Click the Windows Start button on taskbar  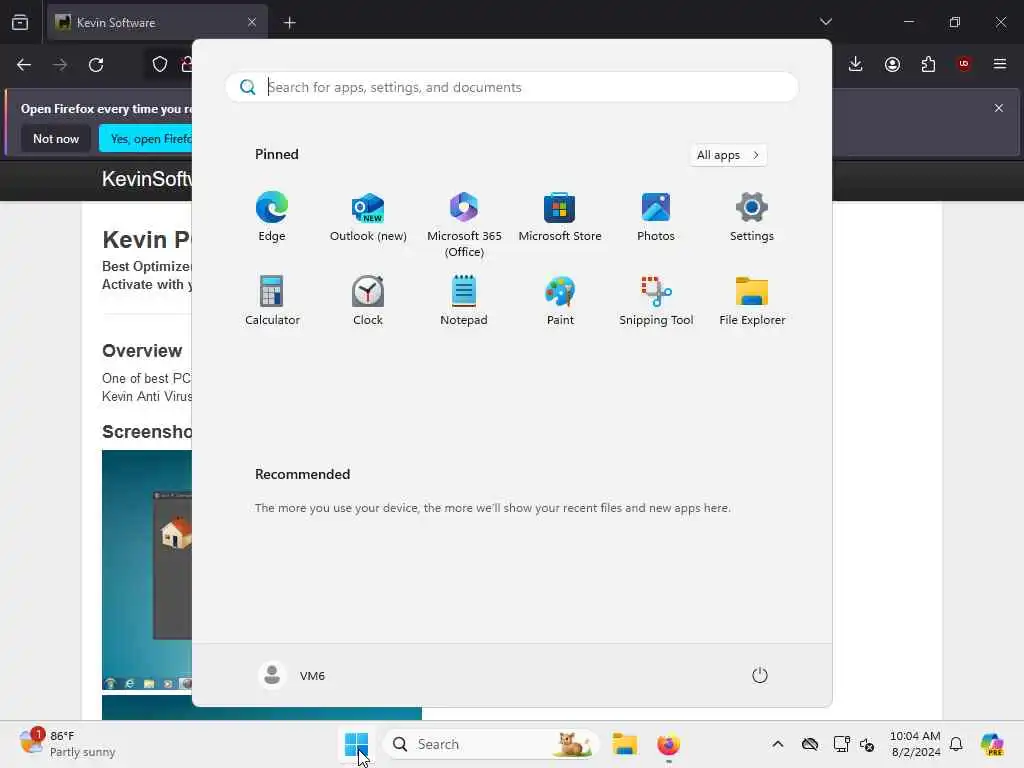point(357,744)
